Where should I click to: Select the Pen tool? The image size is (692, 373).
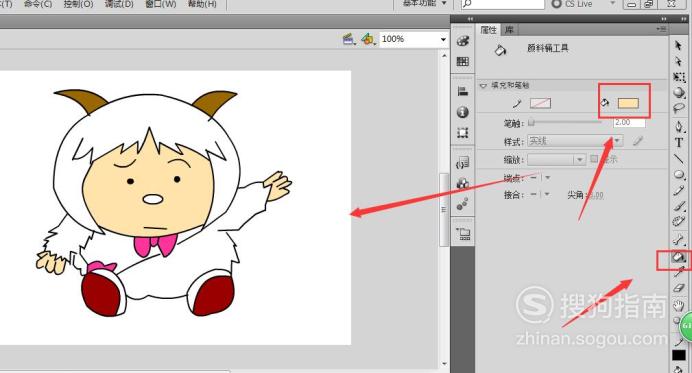[679, 127]
